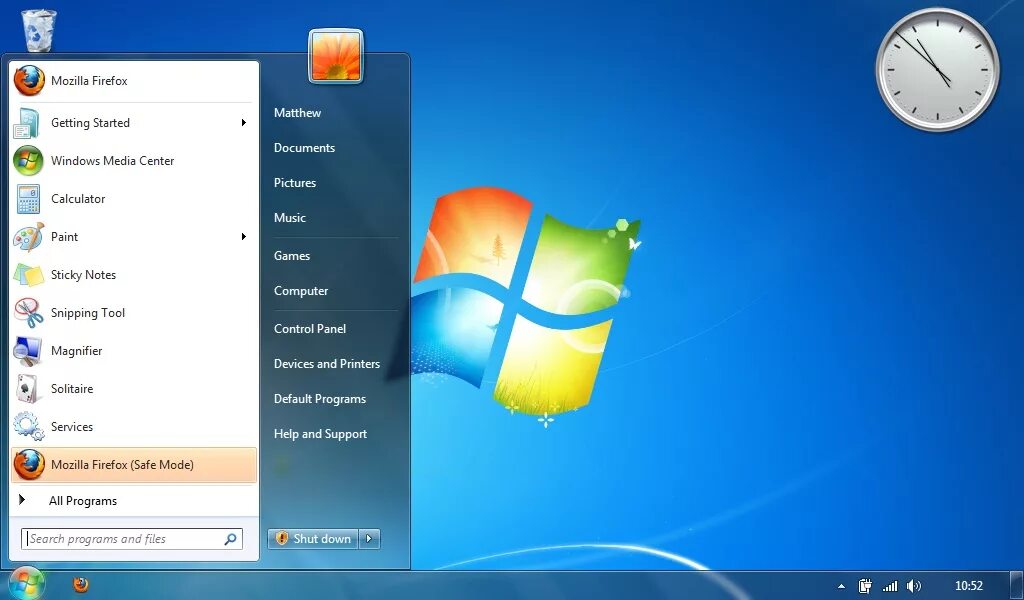
Task: Click Solitaire label
Action: 72,388
